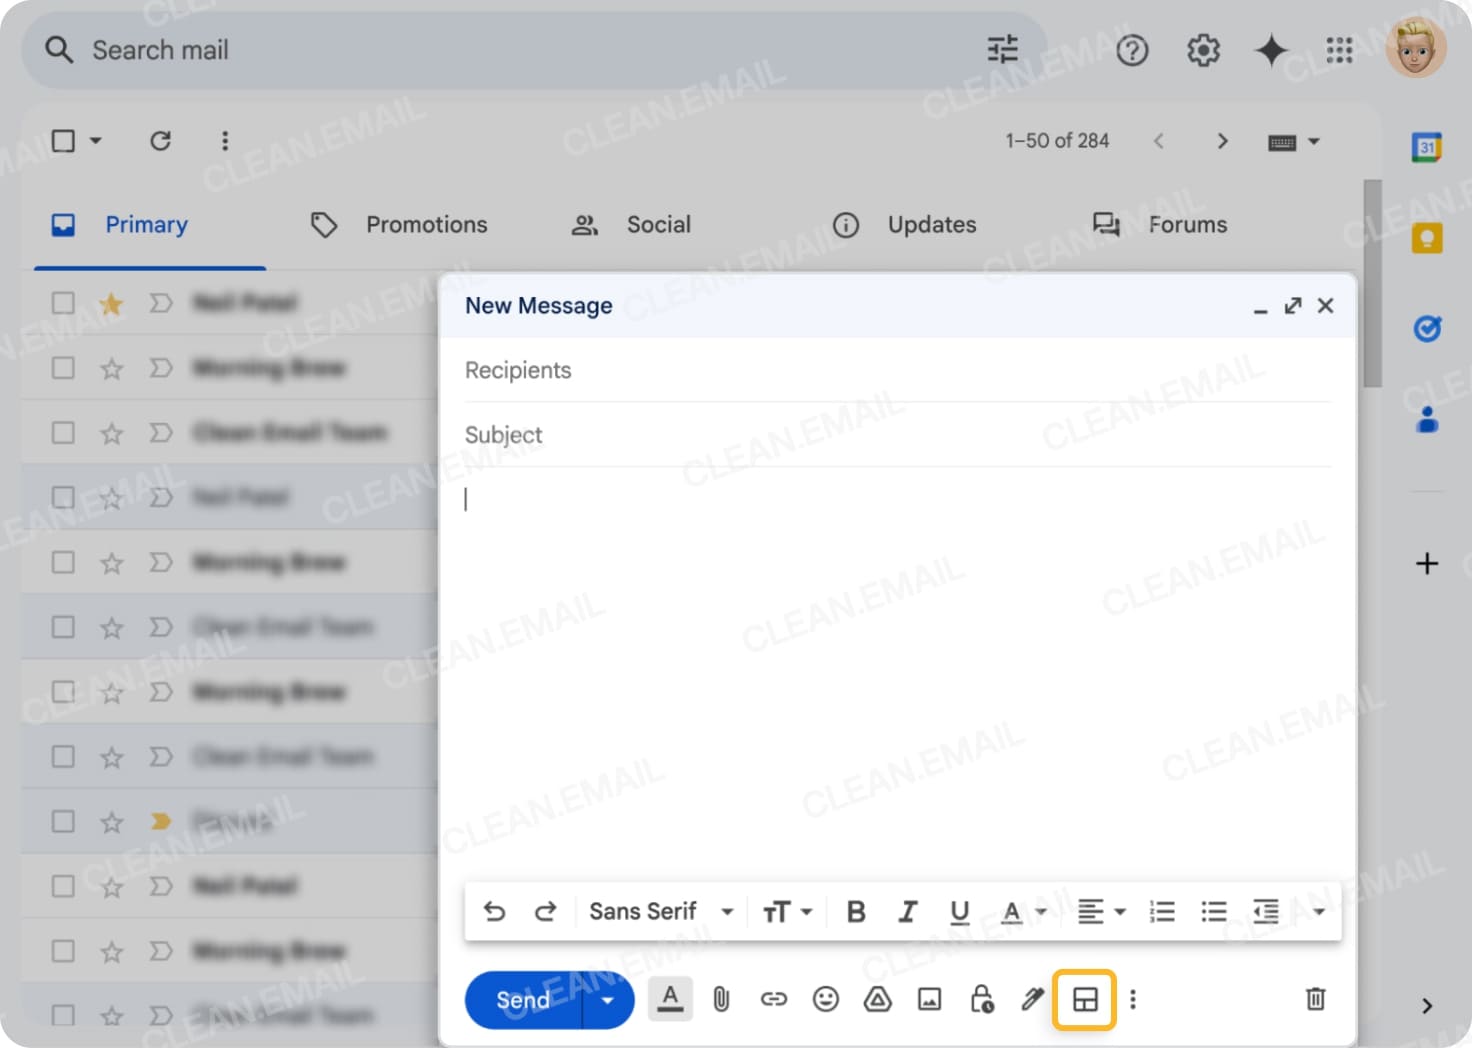This screenshot has height=1048, width=1472.
Task: Open Google Keep from the right sidebar
Action: [1428, 237]
